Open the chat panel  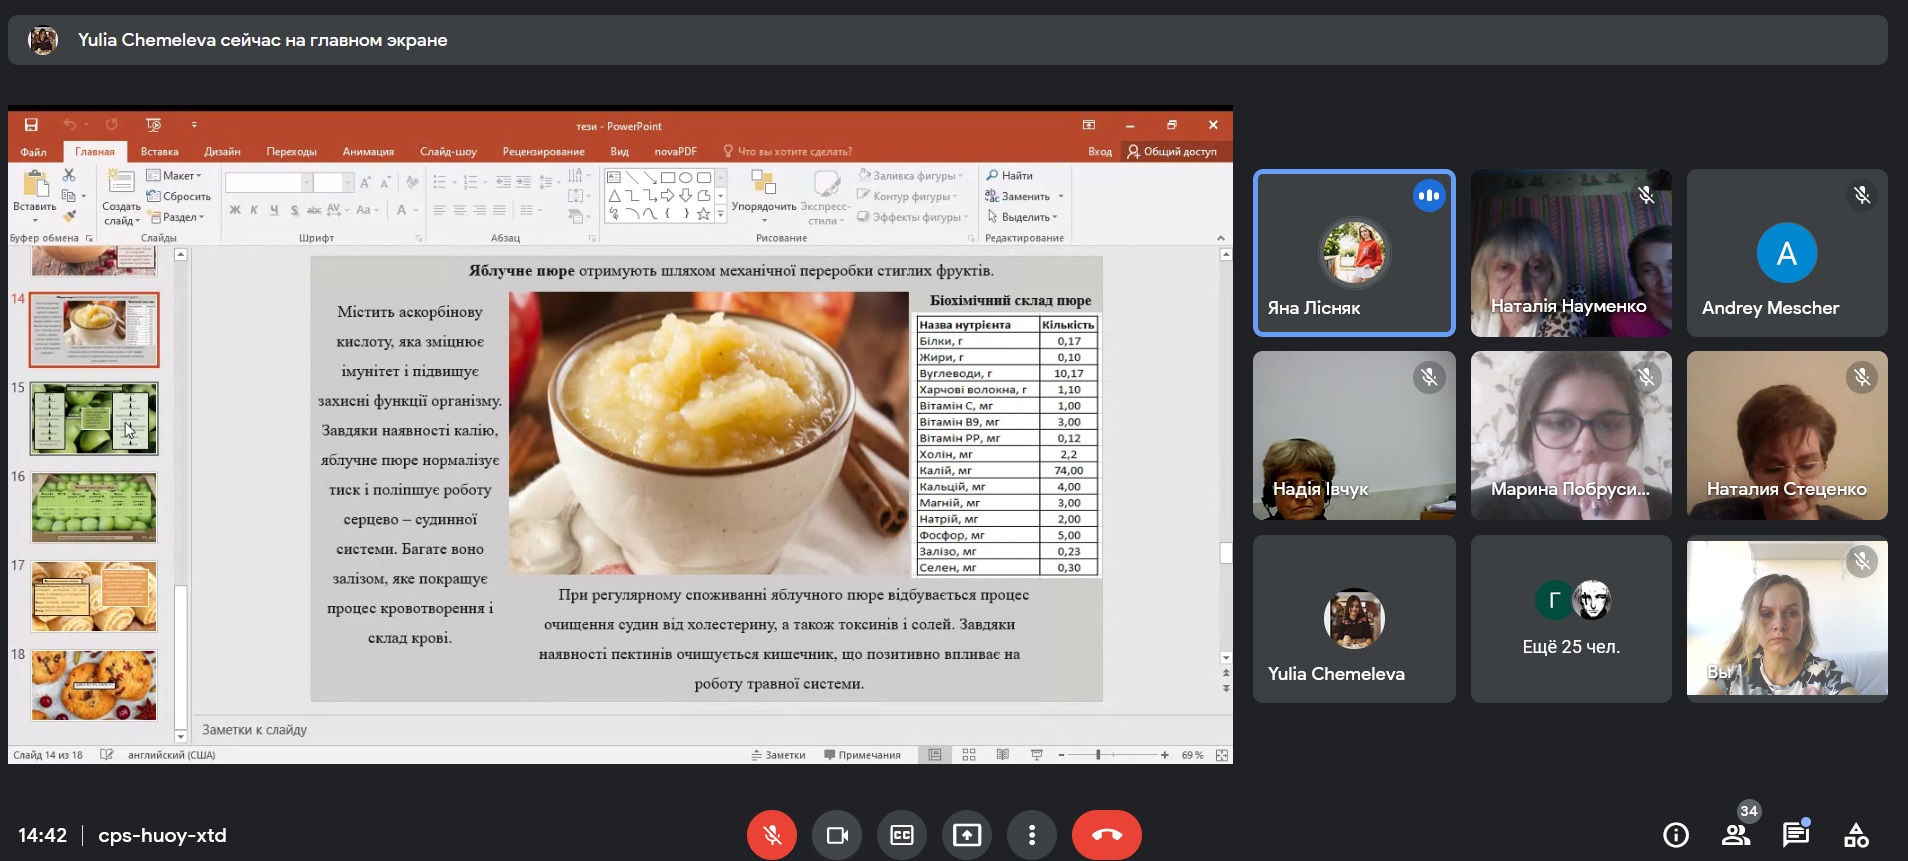click(1796, 835)
